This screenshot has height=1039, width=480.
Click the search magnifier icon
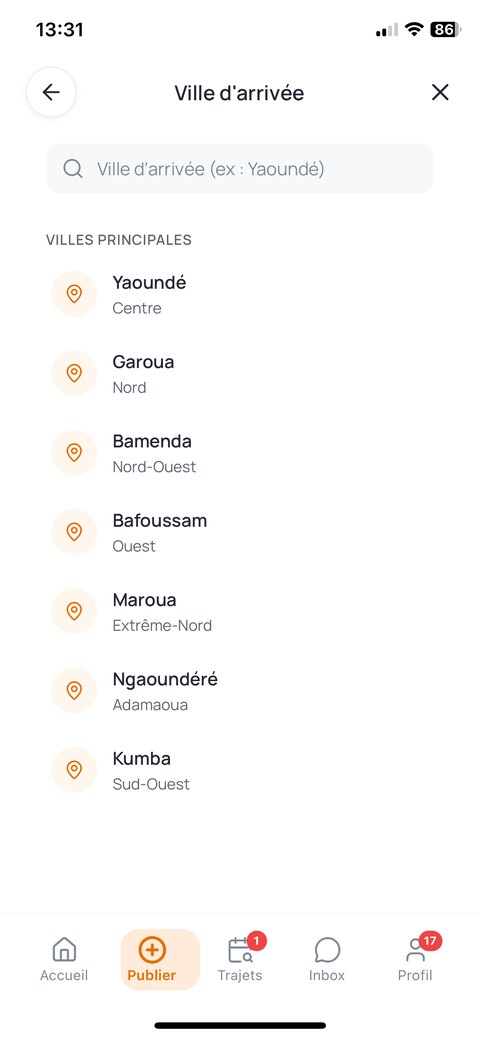[73, 168]
